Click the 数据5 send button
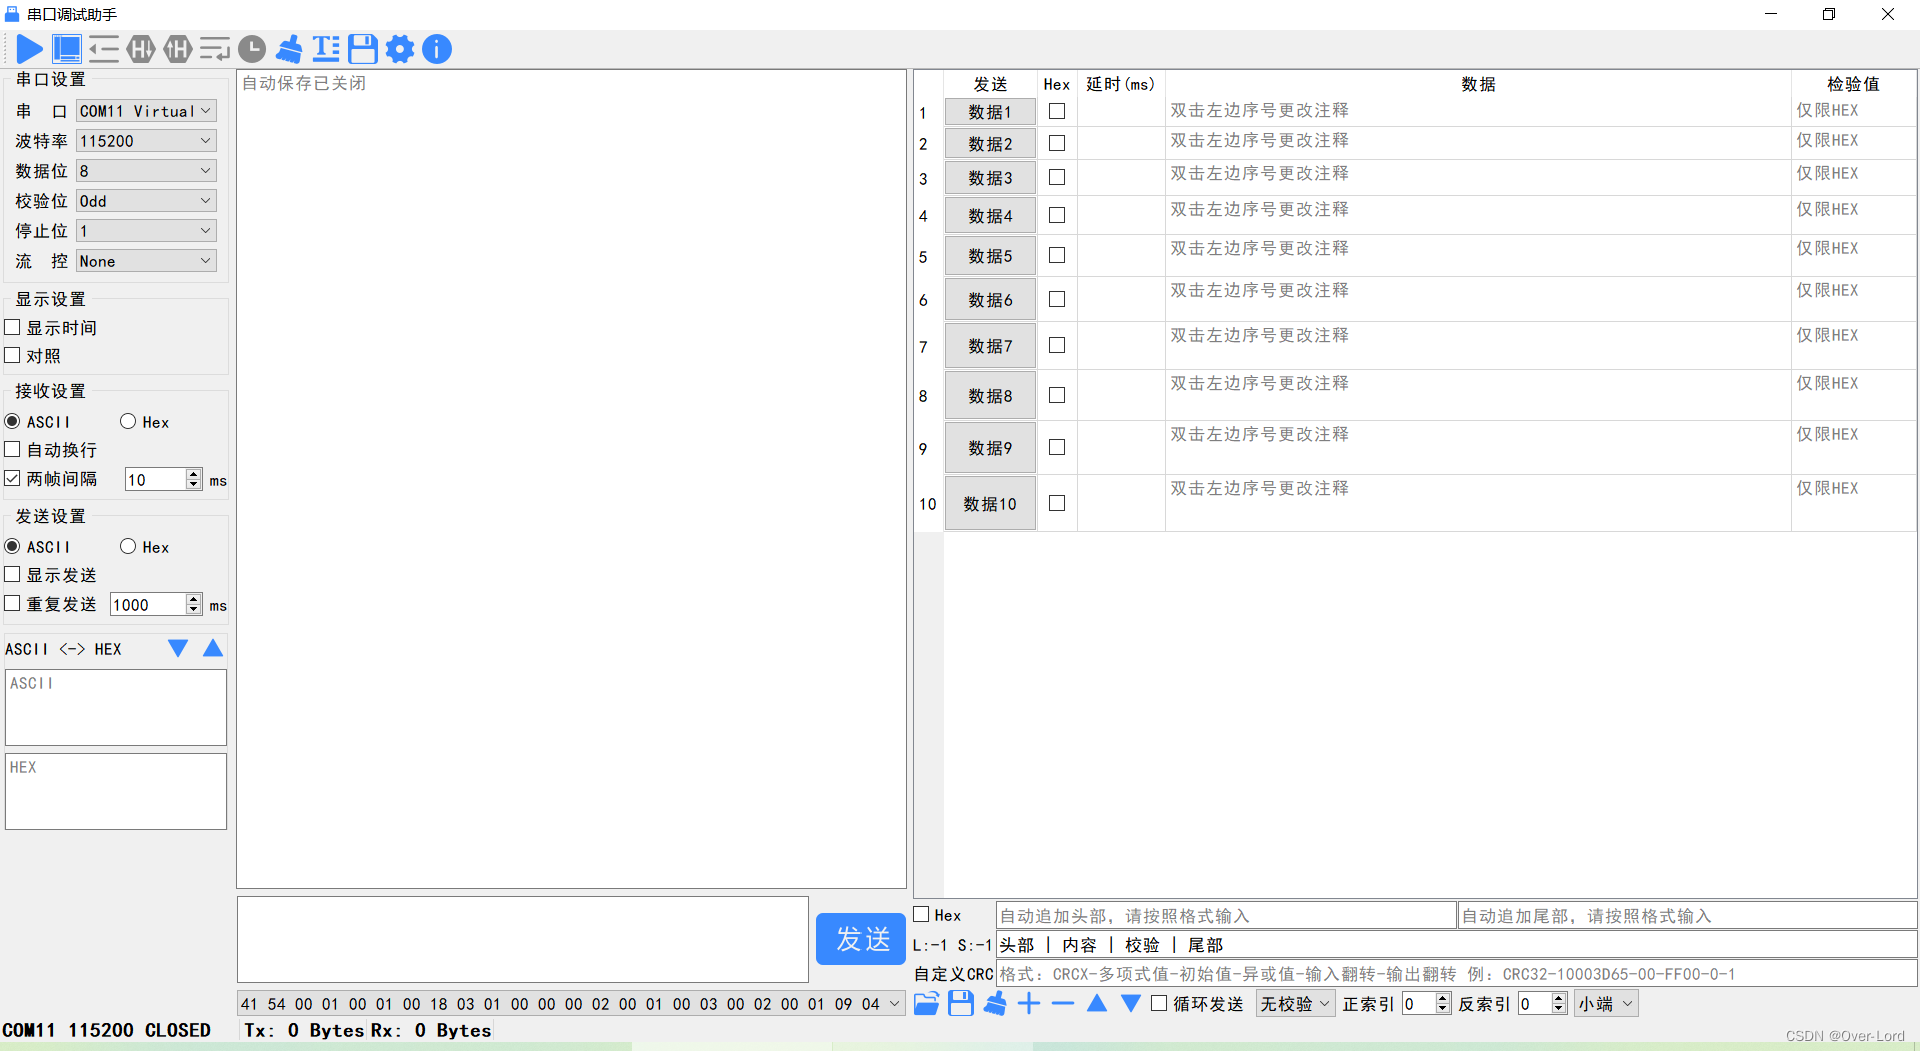Image resolution: width=1920 pixels, height=1051 pixels. [x=990, y=256]
